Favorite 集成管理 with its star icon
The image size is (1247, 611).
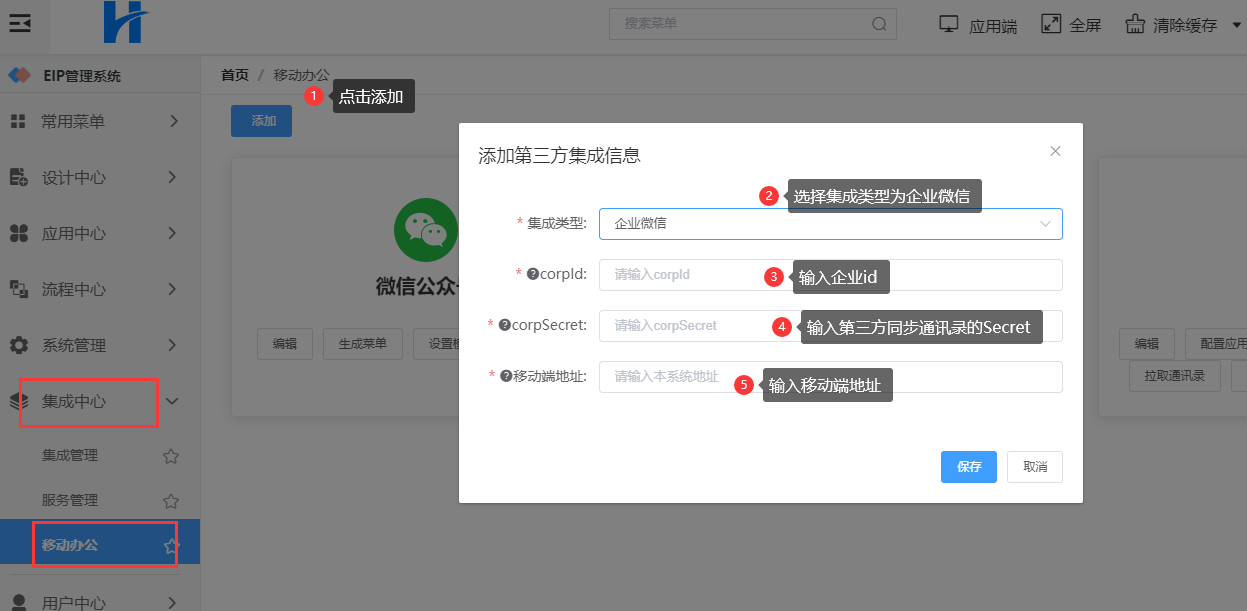tap(171, 456)
